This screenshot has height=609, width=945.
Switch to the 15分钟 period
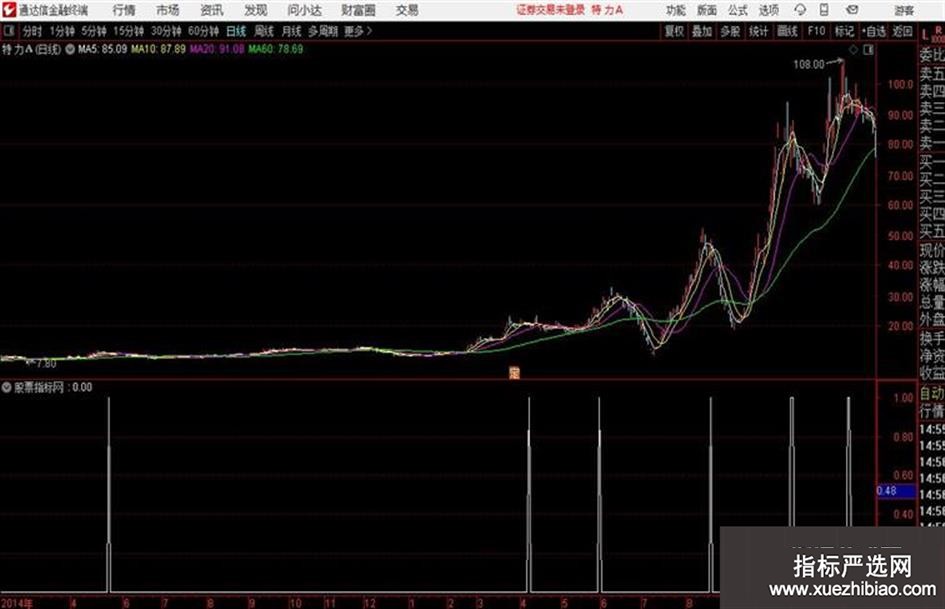point(129,31)
